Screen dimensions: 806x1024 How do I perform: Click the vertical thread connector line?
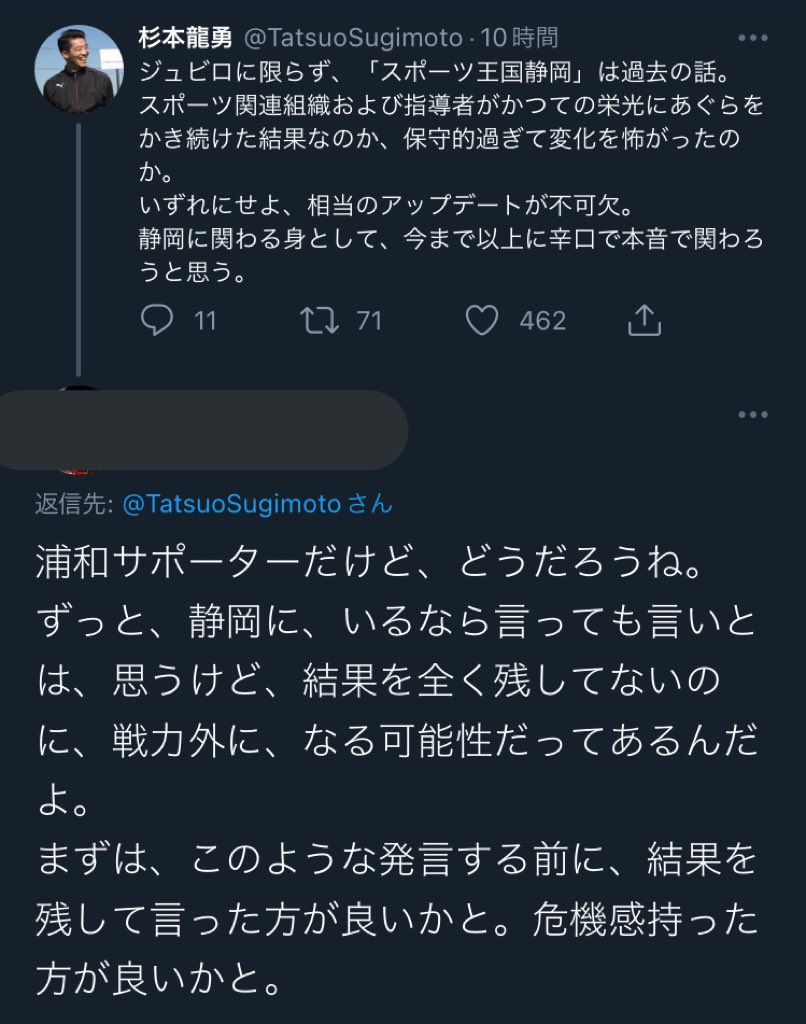(x=78, y=250)
